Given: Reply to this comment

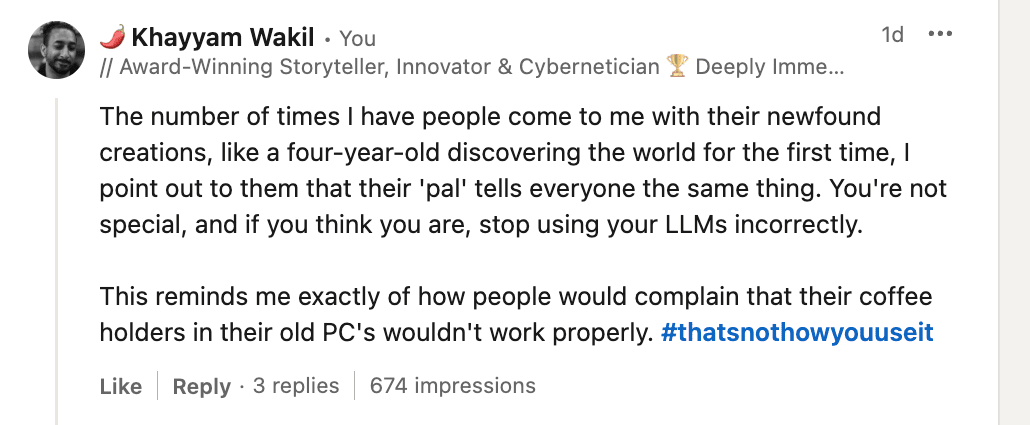Looking at the screenshot, I should (x=201, y=386).
